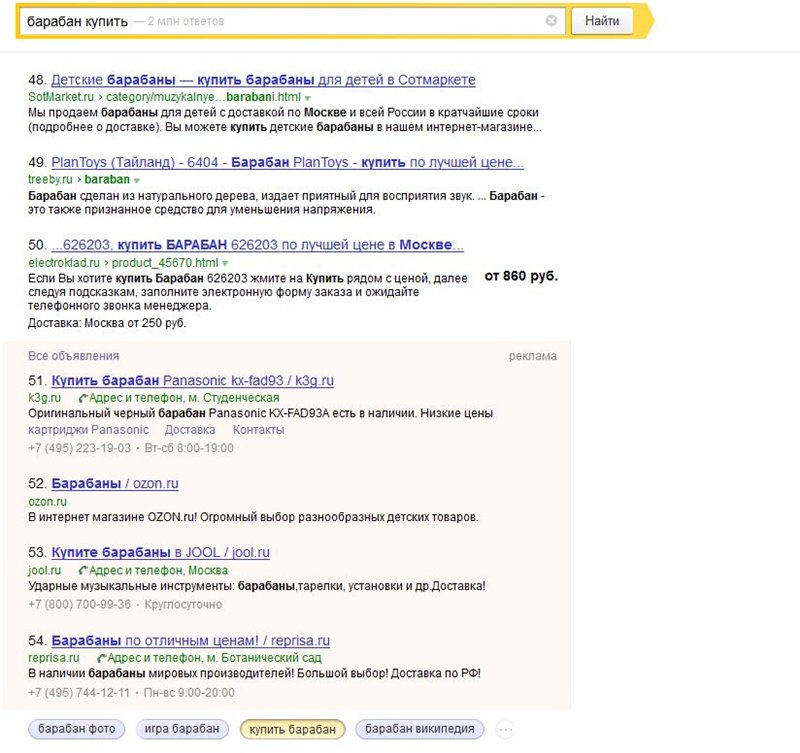Click the phone icon before м. Студенческая address
Screen dimensions: 800x753
point(83,398)
